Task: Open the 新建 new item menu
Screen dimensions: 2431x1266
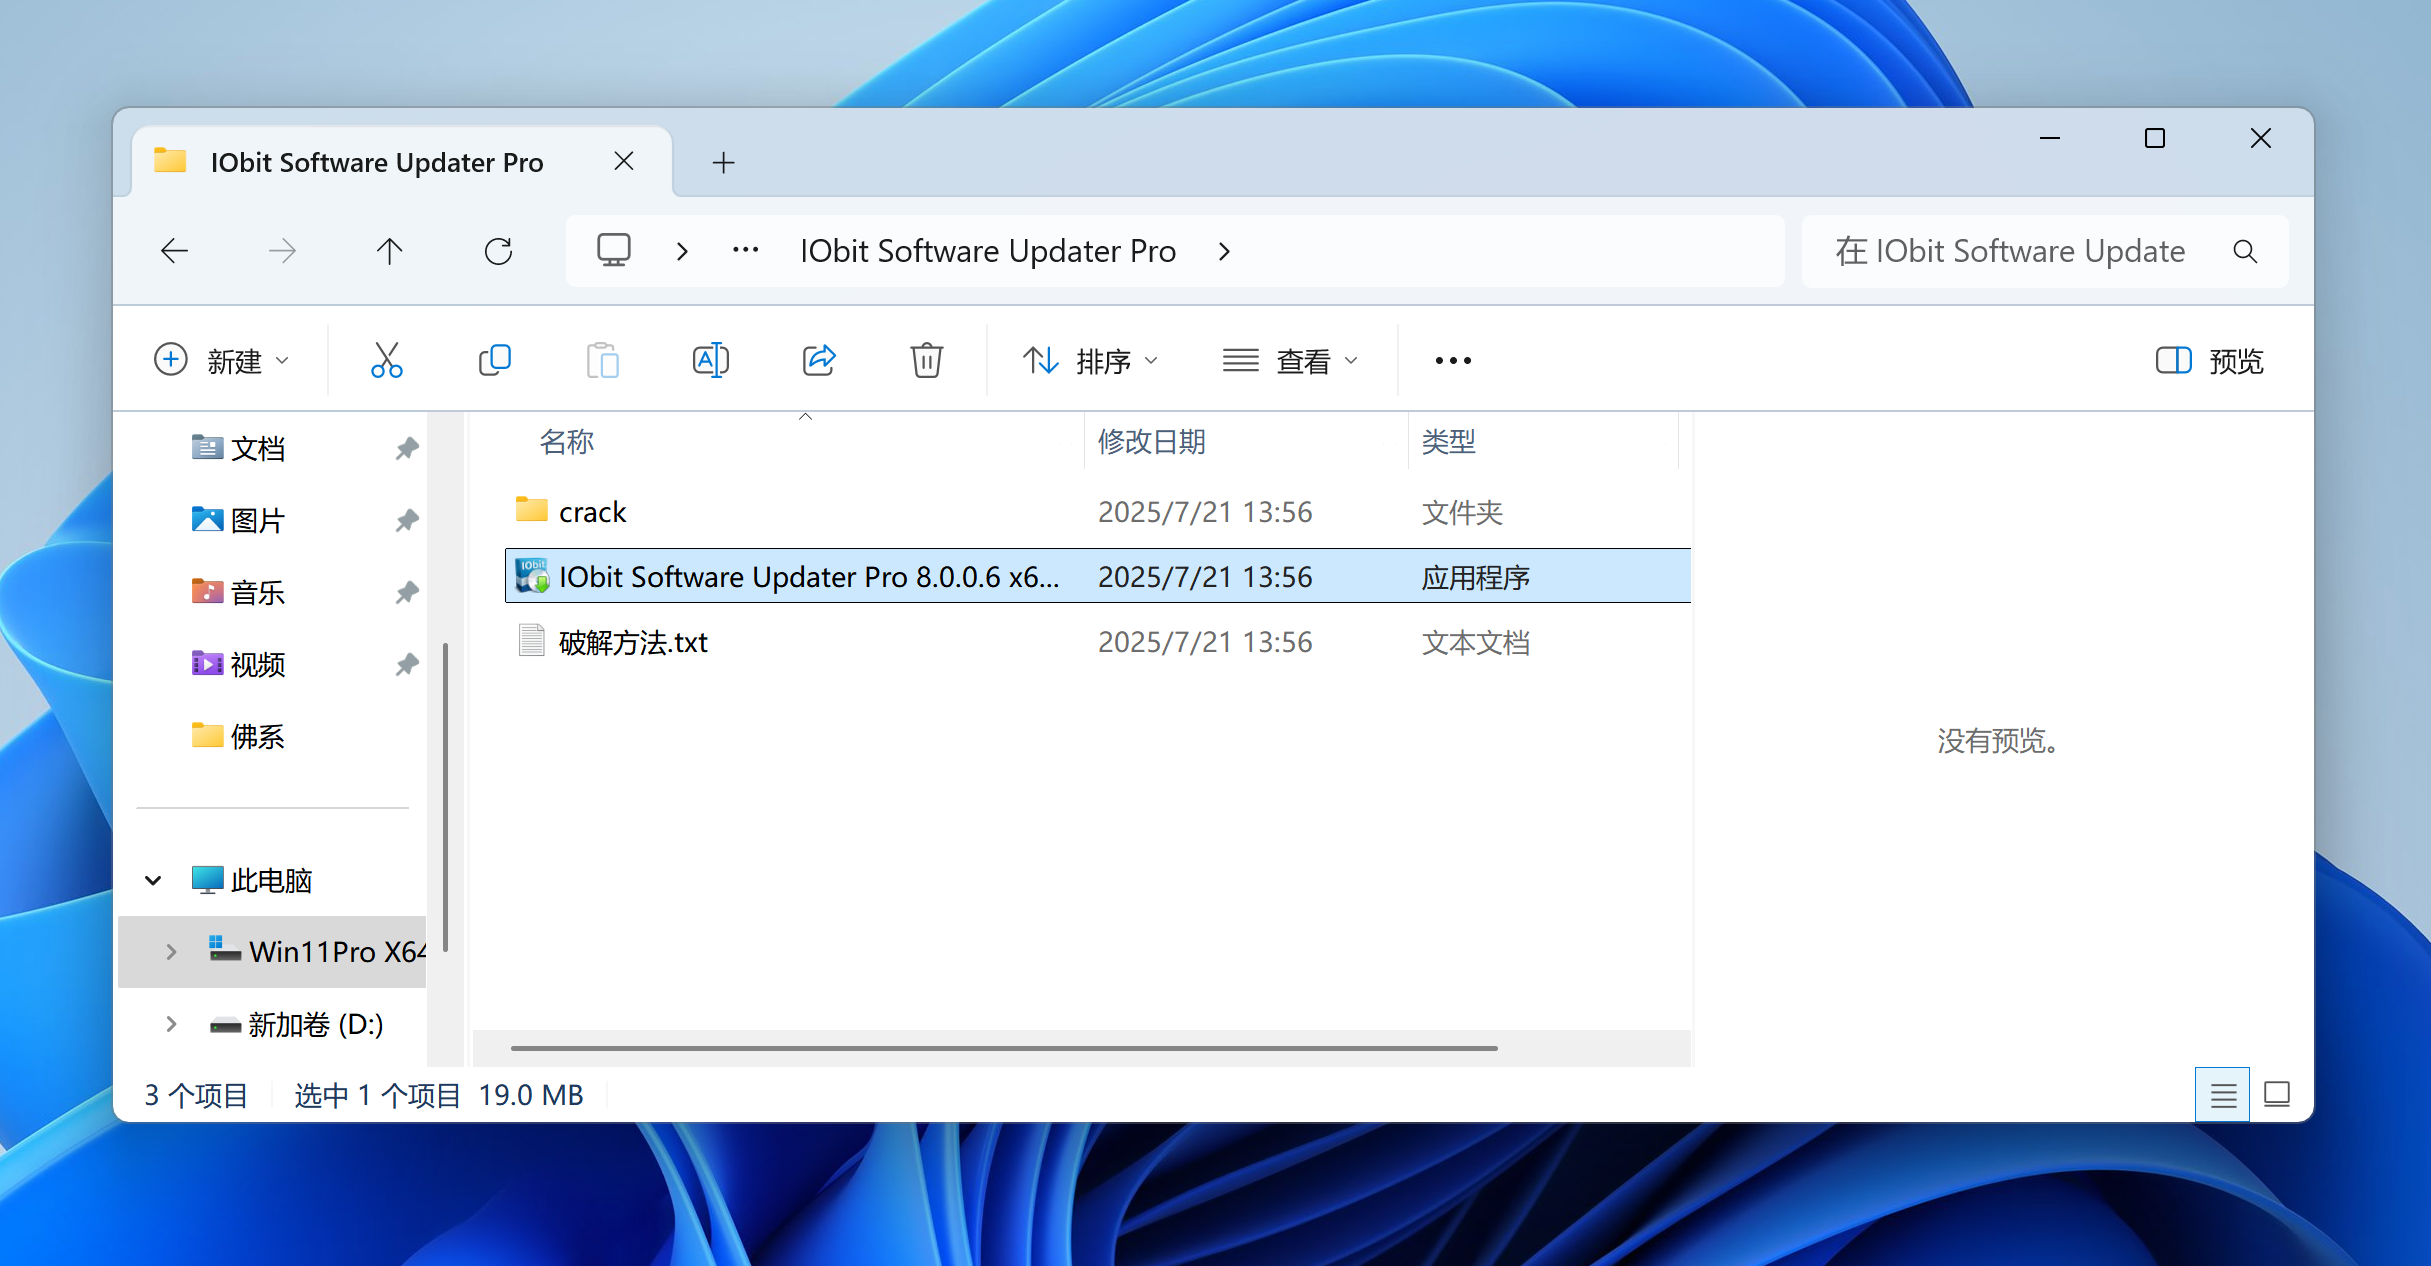Action: tap(222, 360)
